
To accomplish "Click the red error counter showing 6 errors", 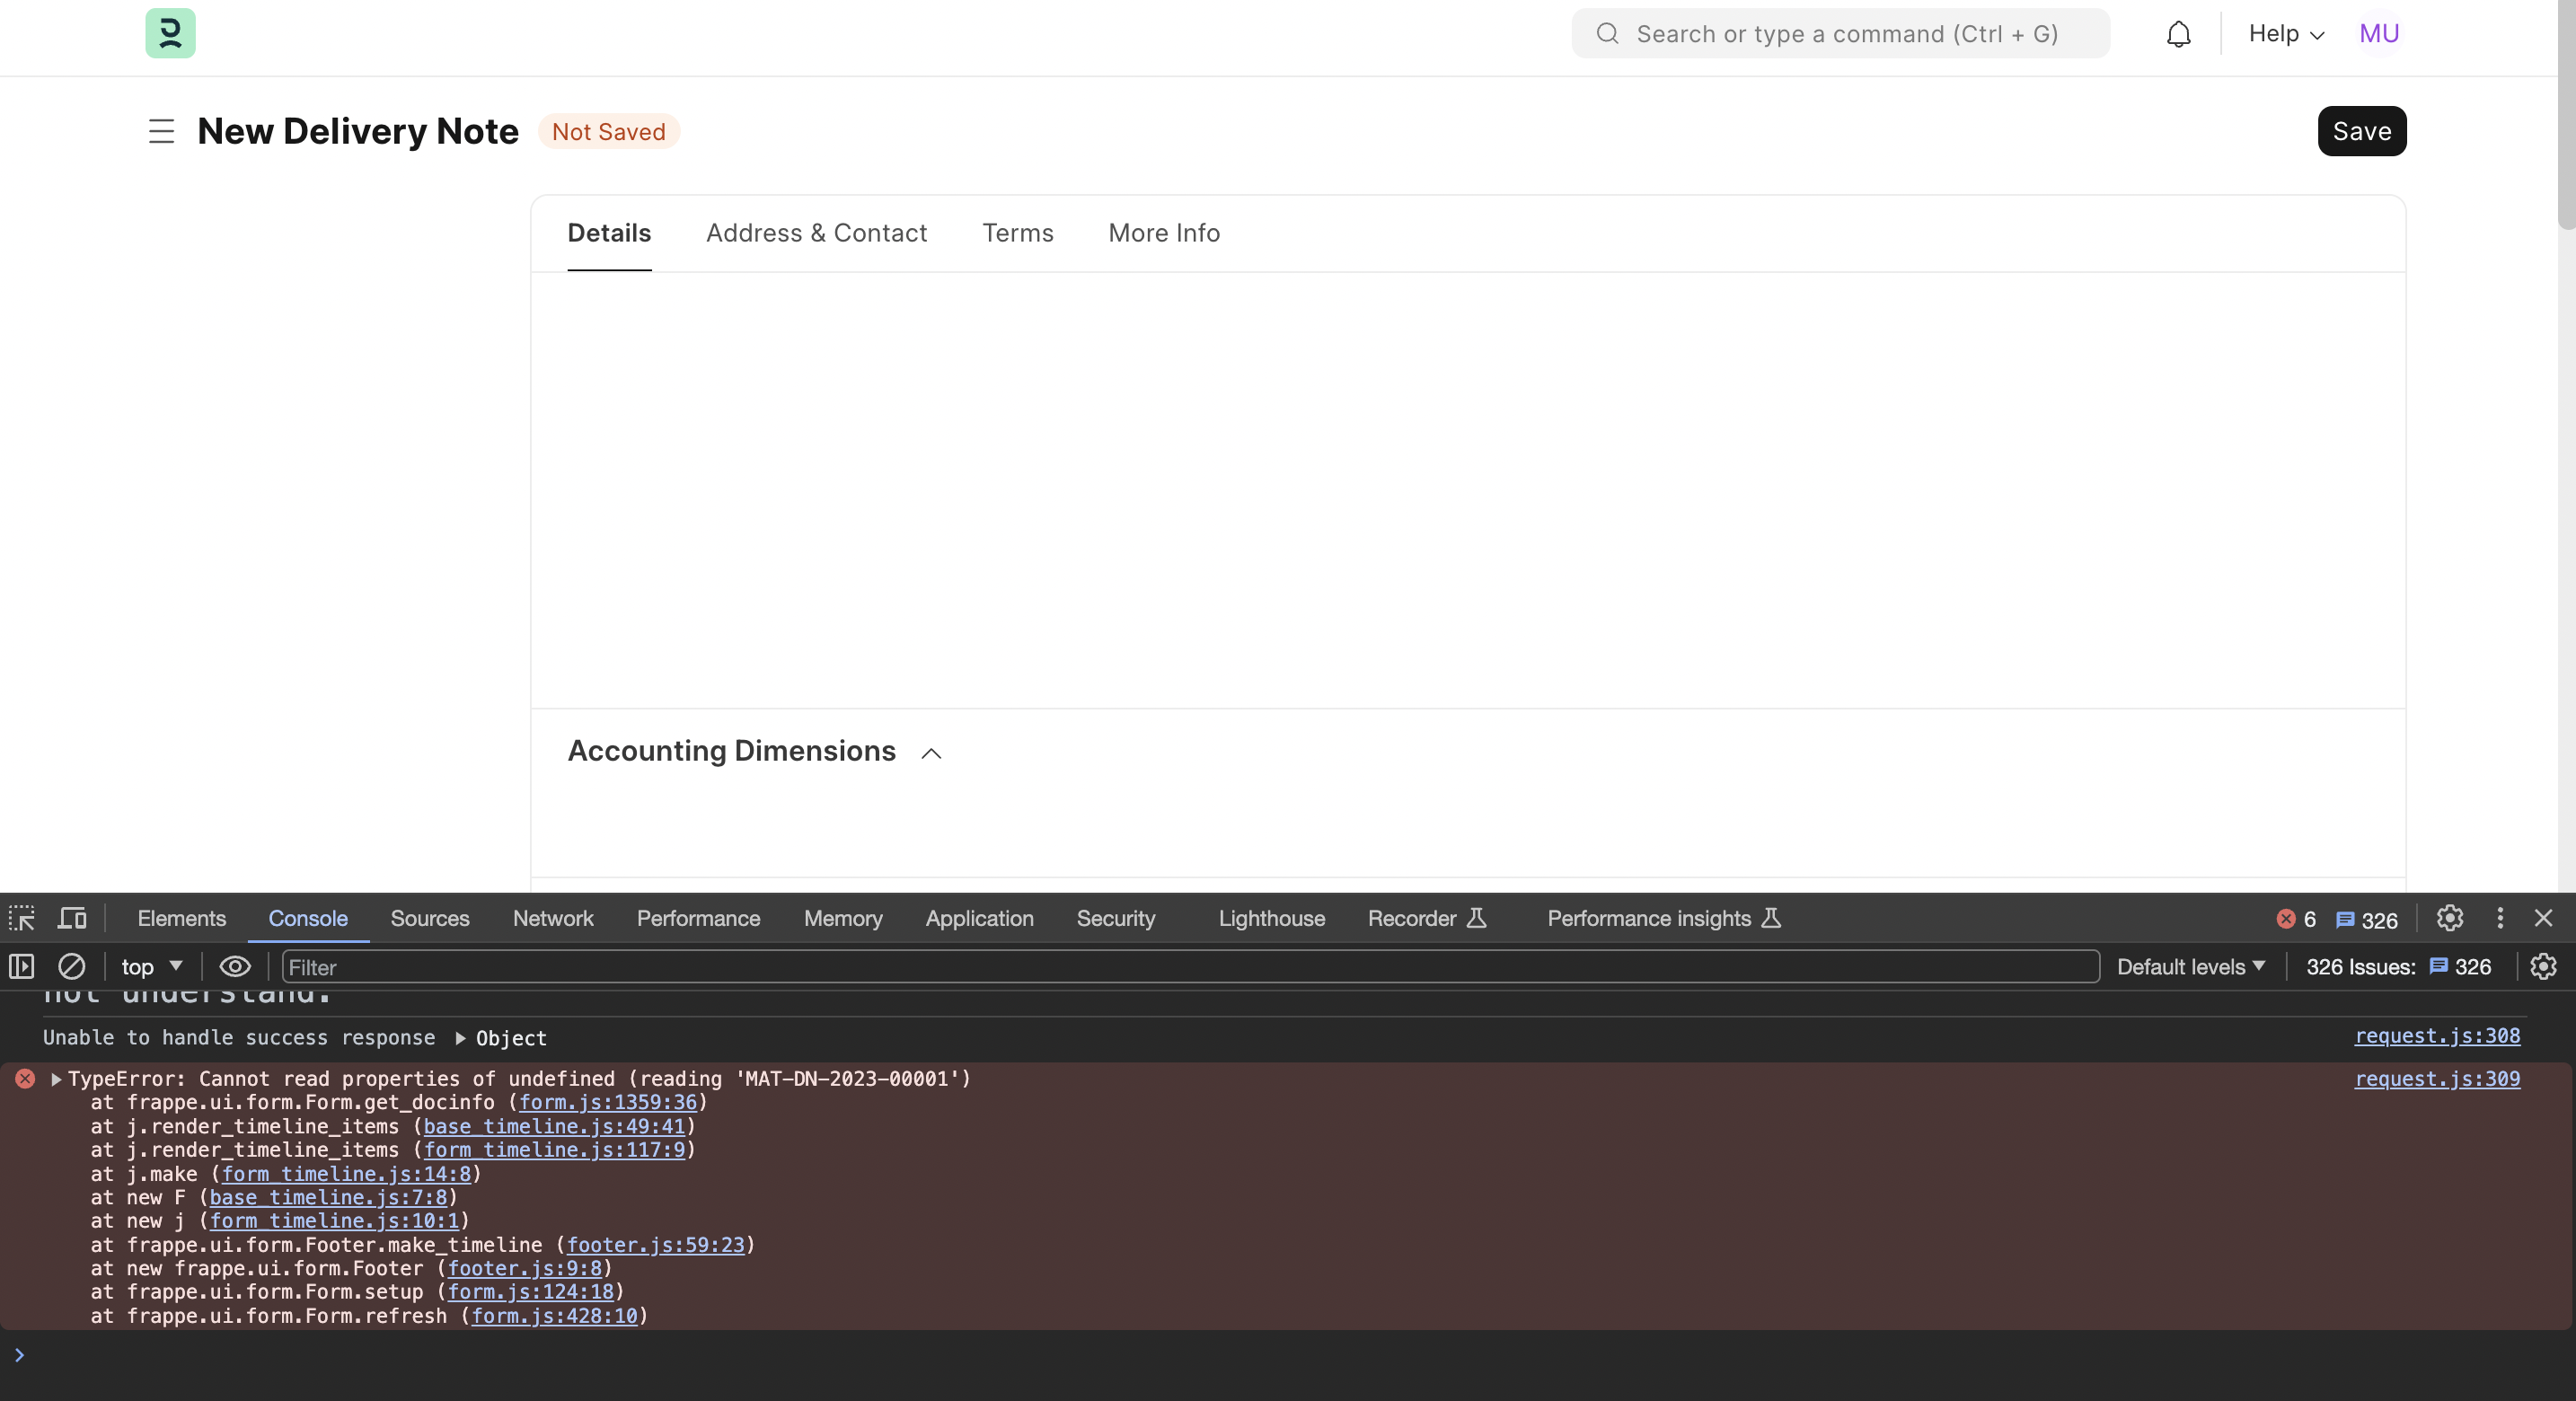I will coord(2295,919).
